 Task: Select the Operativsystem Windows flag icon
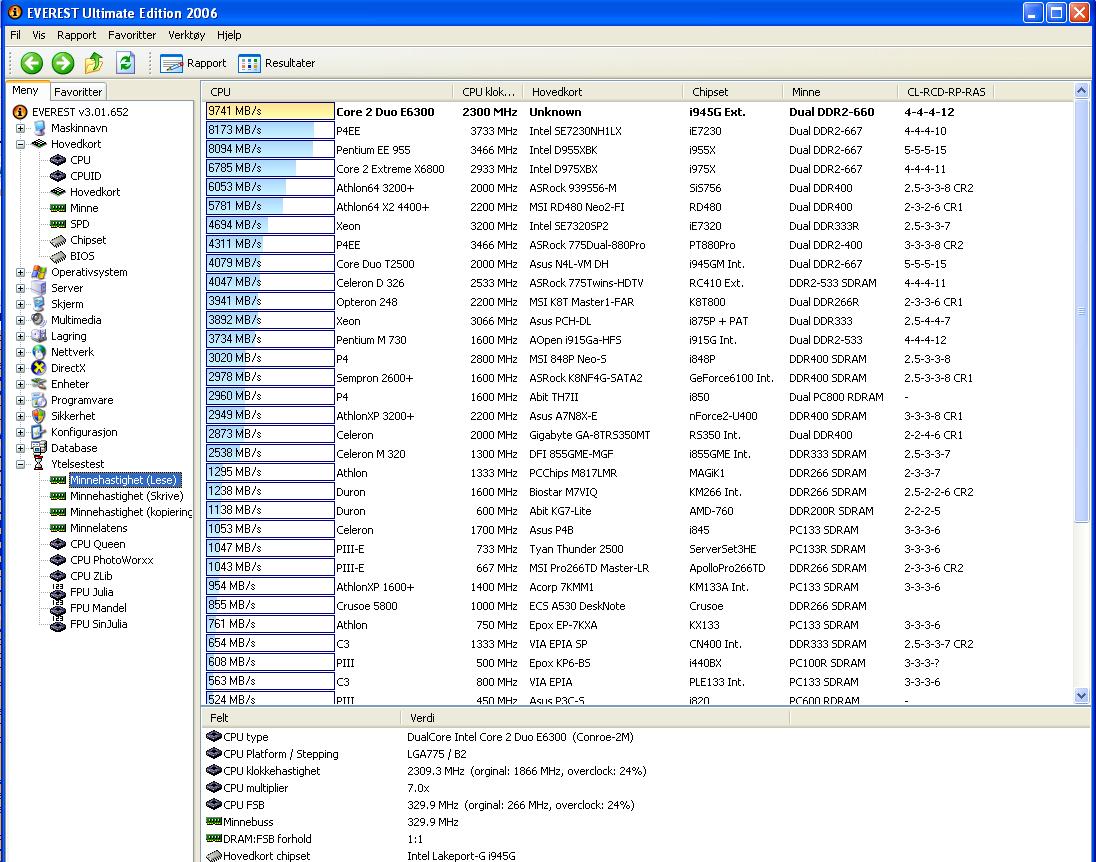click(39, 272)
